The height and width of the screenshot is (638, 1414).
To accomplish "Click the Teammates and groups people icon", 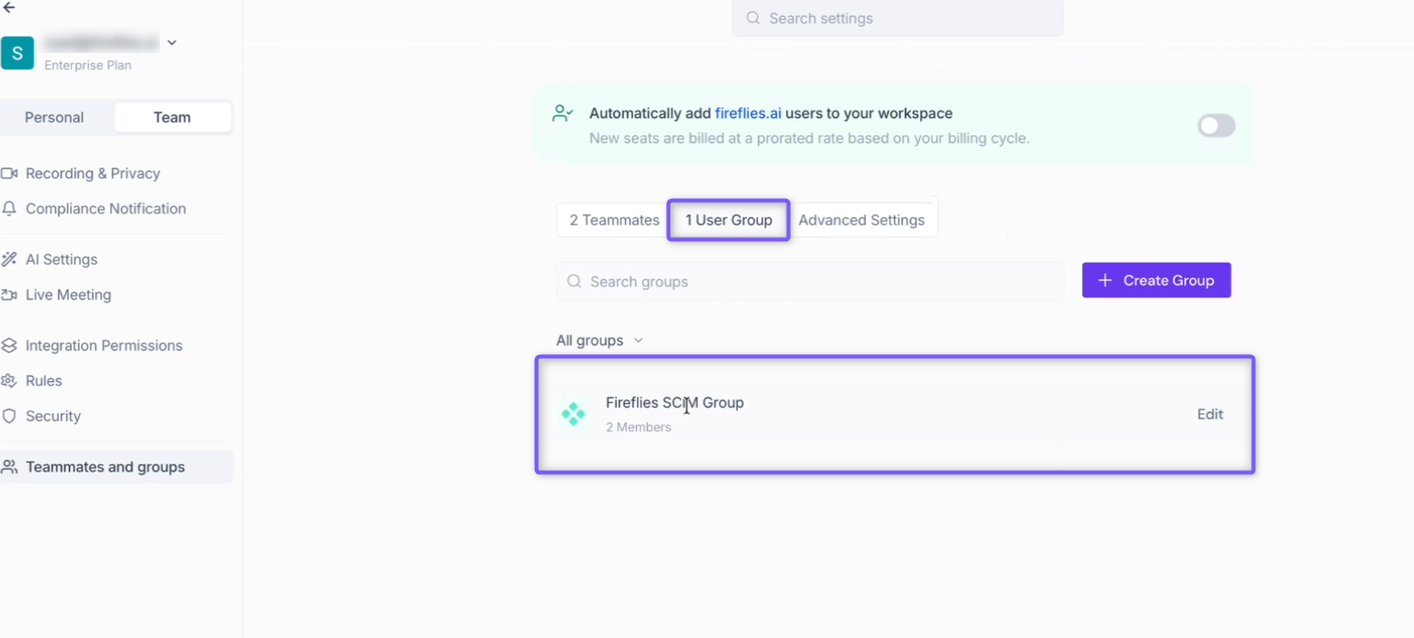I will pos(9,467).
